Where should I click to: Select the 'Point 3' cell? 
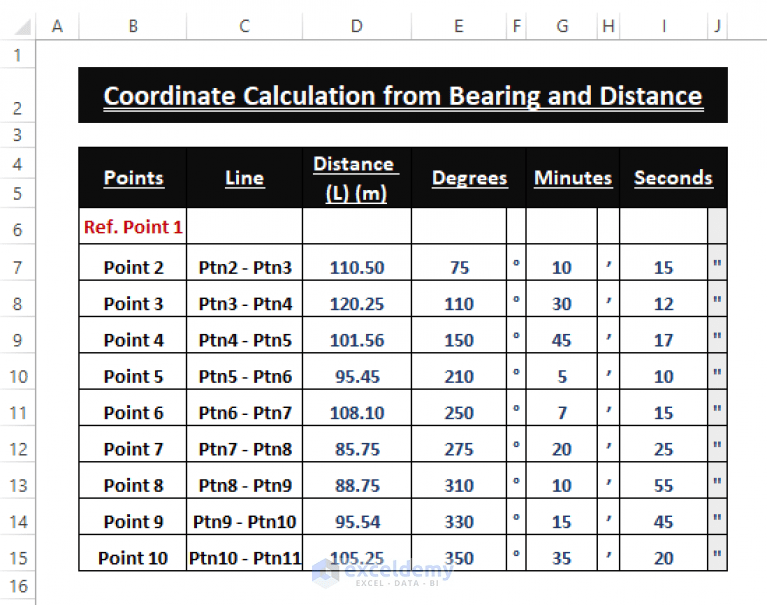tap(133, 299)
